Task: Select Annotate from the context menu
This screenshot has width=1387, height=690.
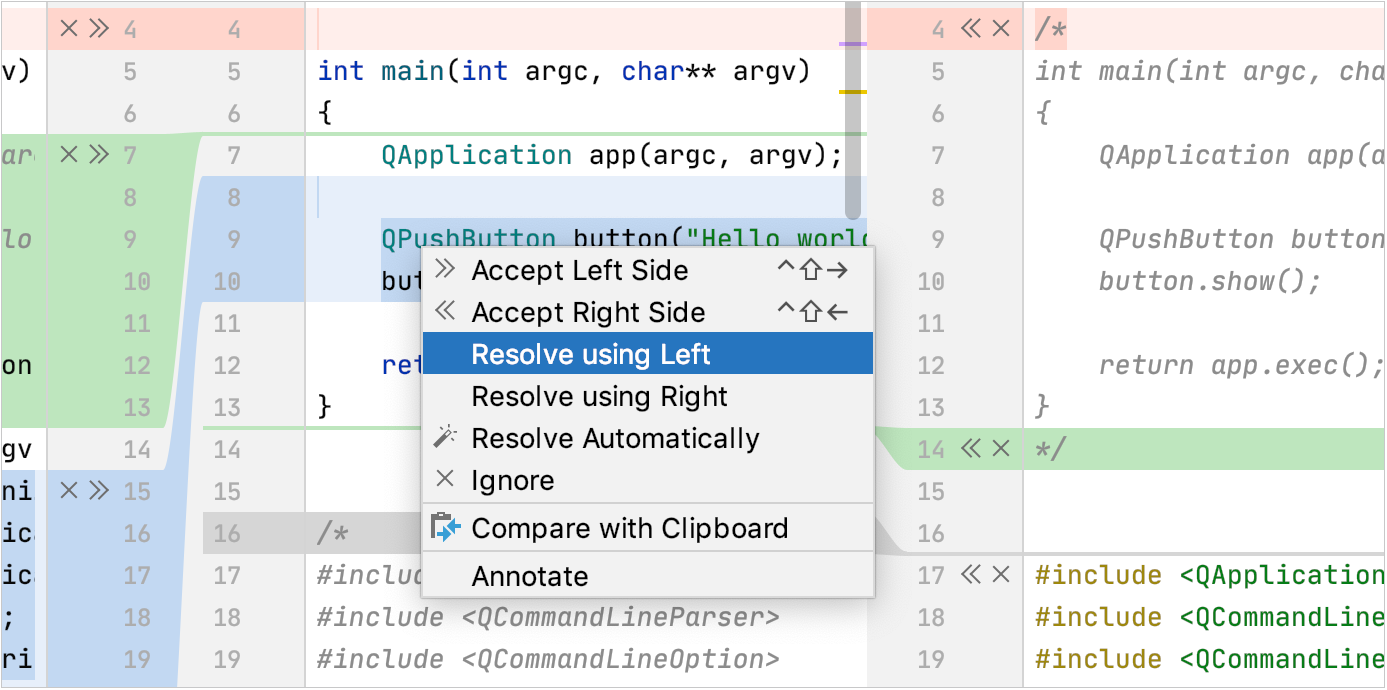Action: click(x=530, y=576)
